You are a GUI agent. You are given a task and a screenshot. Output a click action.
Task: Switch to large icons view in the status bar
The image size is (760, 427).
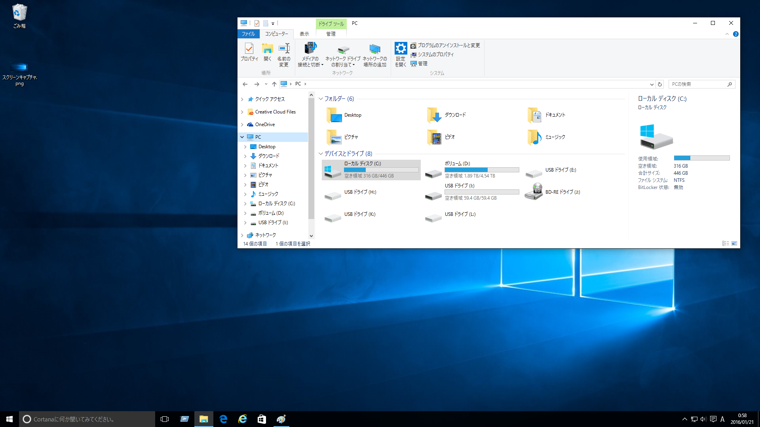(x=734, y=244)
